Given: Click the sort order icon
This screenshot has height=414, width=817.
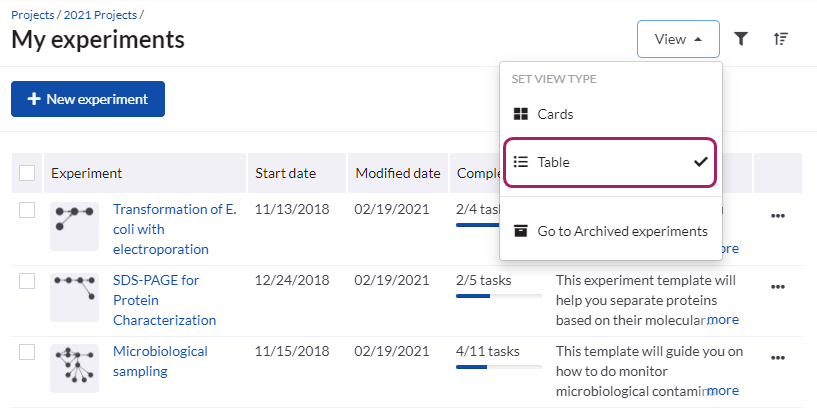Looking at the screenshot, I should pos(781,39).
